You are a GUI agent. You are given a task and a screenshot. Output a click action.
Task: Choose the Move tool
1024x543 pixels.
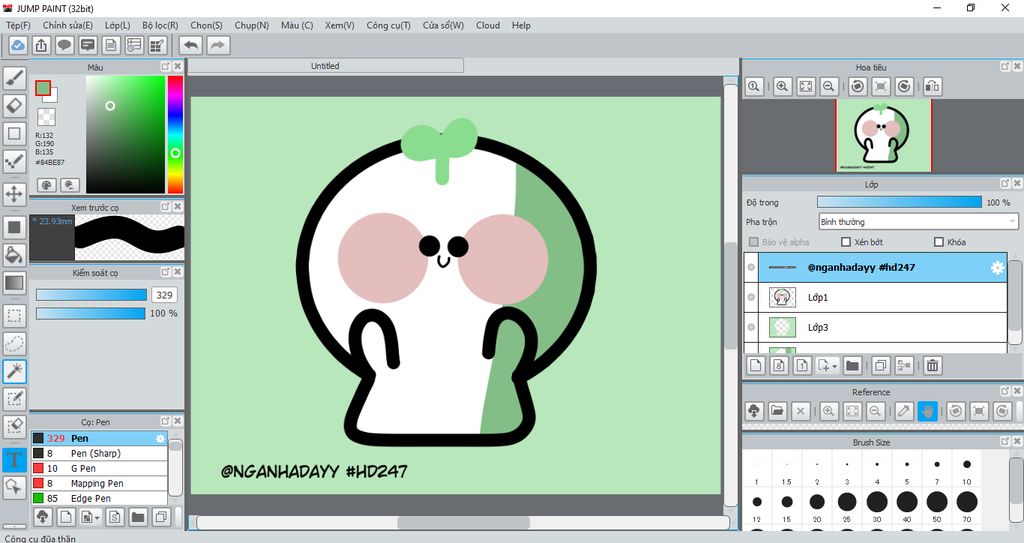click(15, 193)
